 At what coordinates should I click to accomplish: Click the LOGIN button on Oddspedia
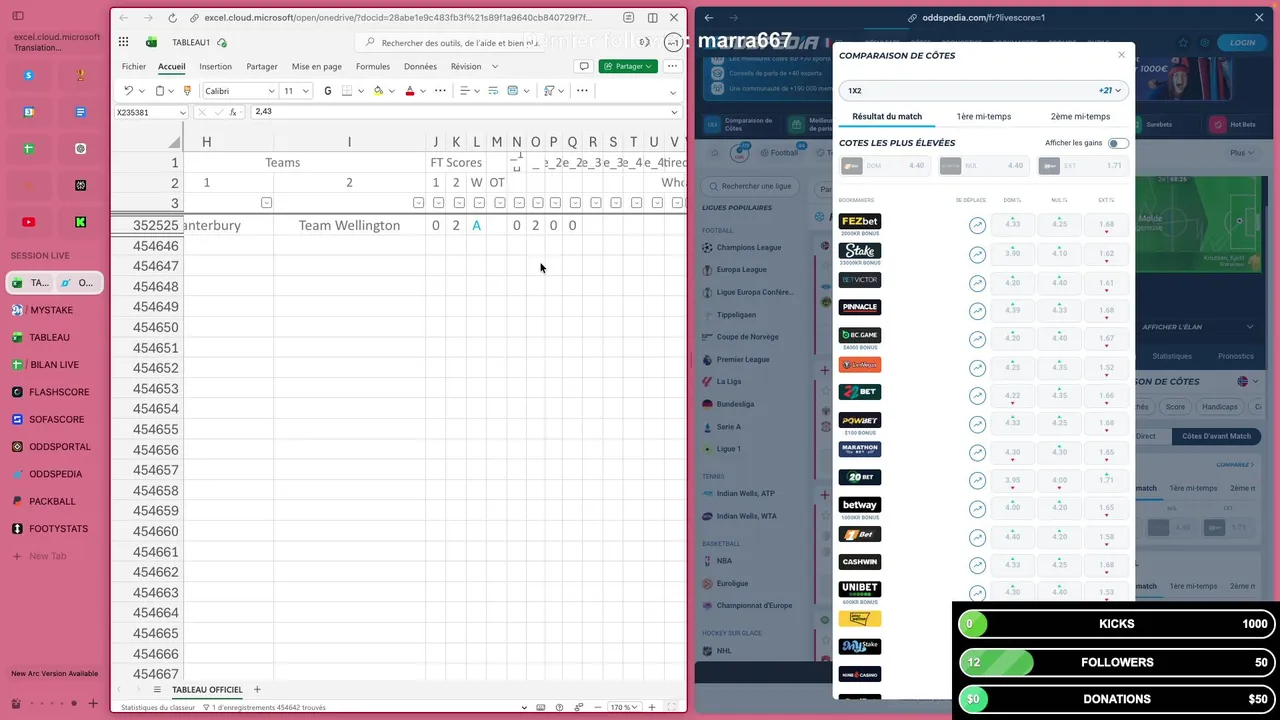tap(1243, 43)
